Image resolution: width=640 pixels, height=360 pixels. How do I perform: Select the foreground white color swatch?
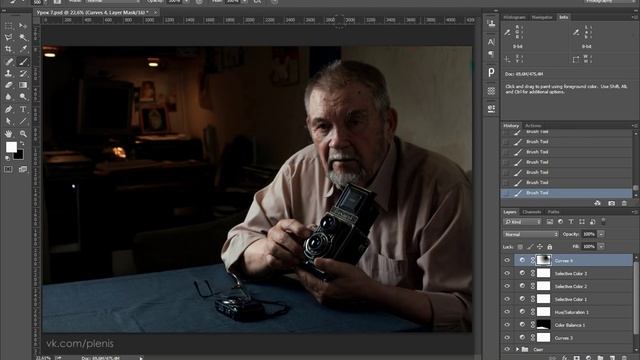[11, 147]
